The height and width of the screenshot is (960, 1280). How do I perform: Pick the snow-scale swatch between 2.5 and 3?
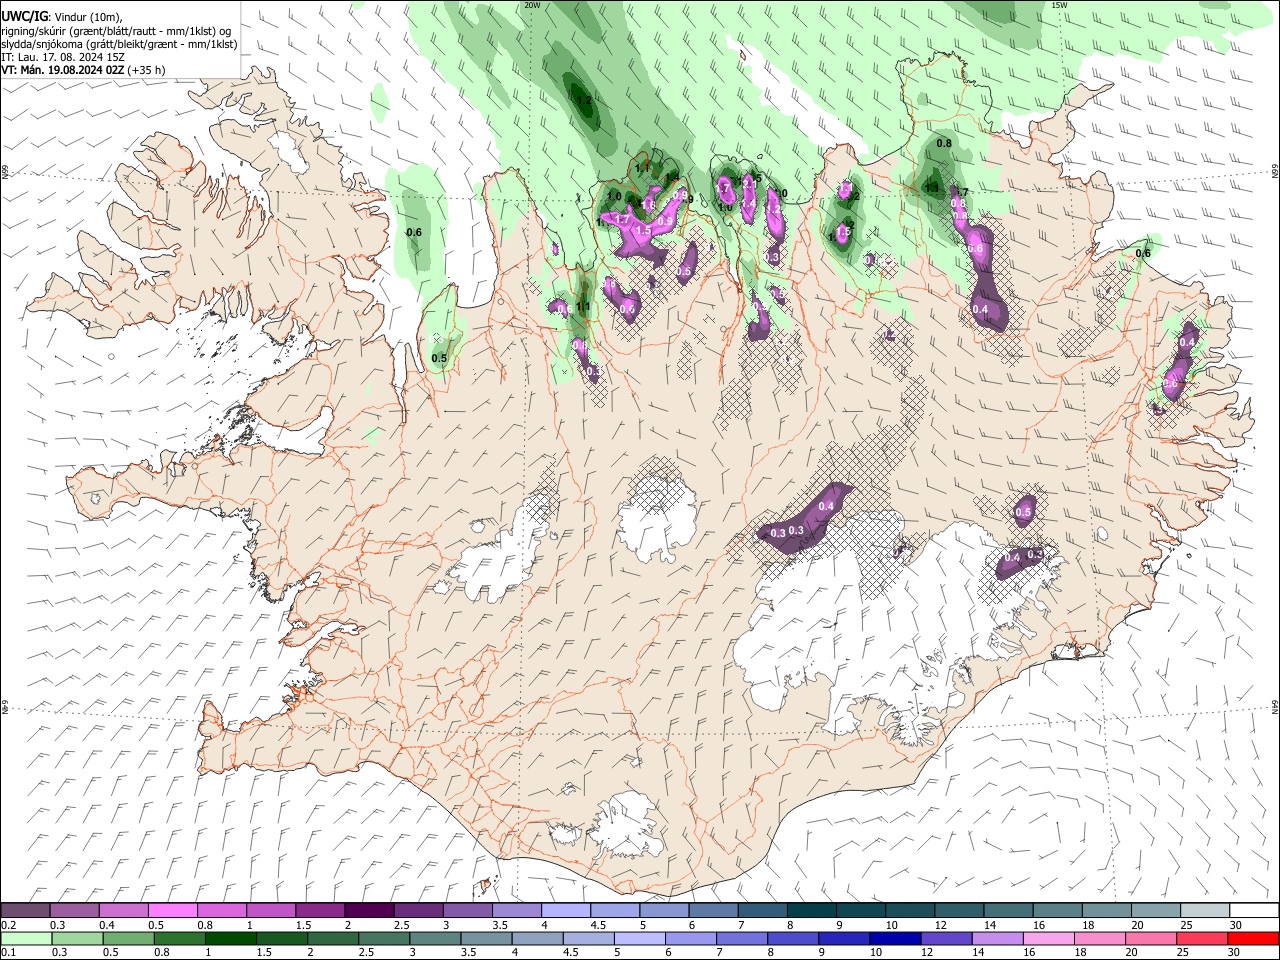418,911
